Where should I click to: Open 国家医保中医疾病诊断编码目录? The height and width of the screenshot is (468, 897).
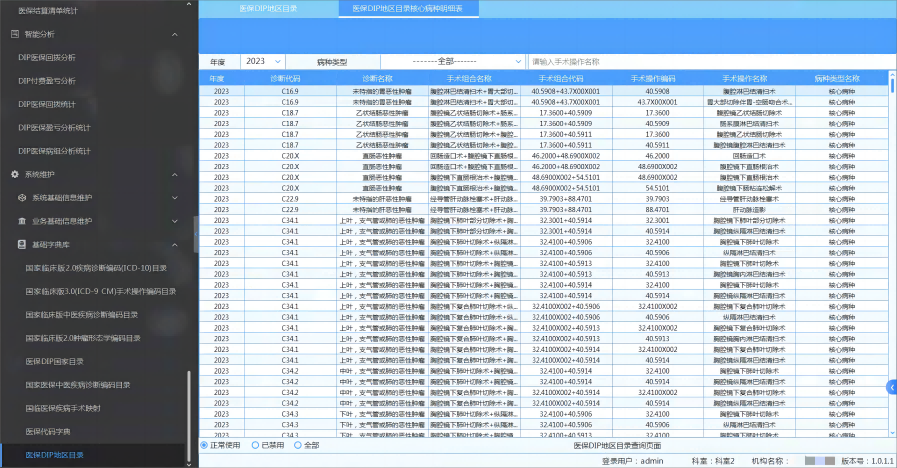(x=78, y=385)
